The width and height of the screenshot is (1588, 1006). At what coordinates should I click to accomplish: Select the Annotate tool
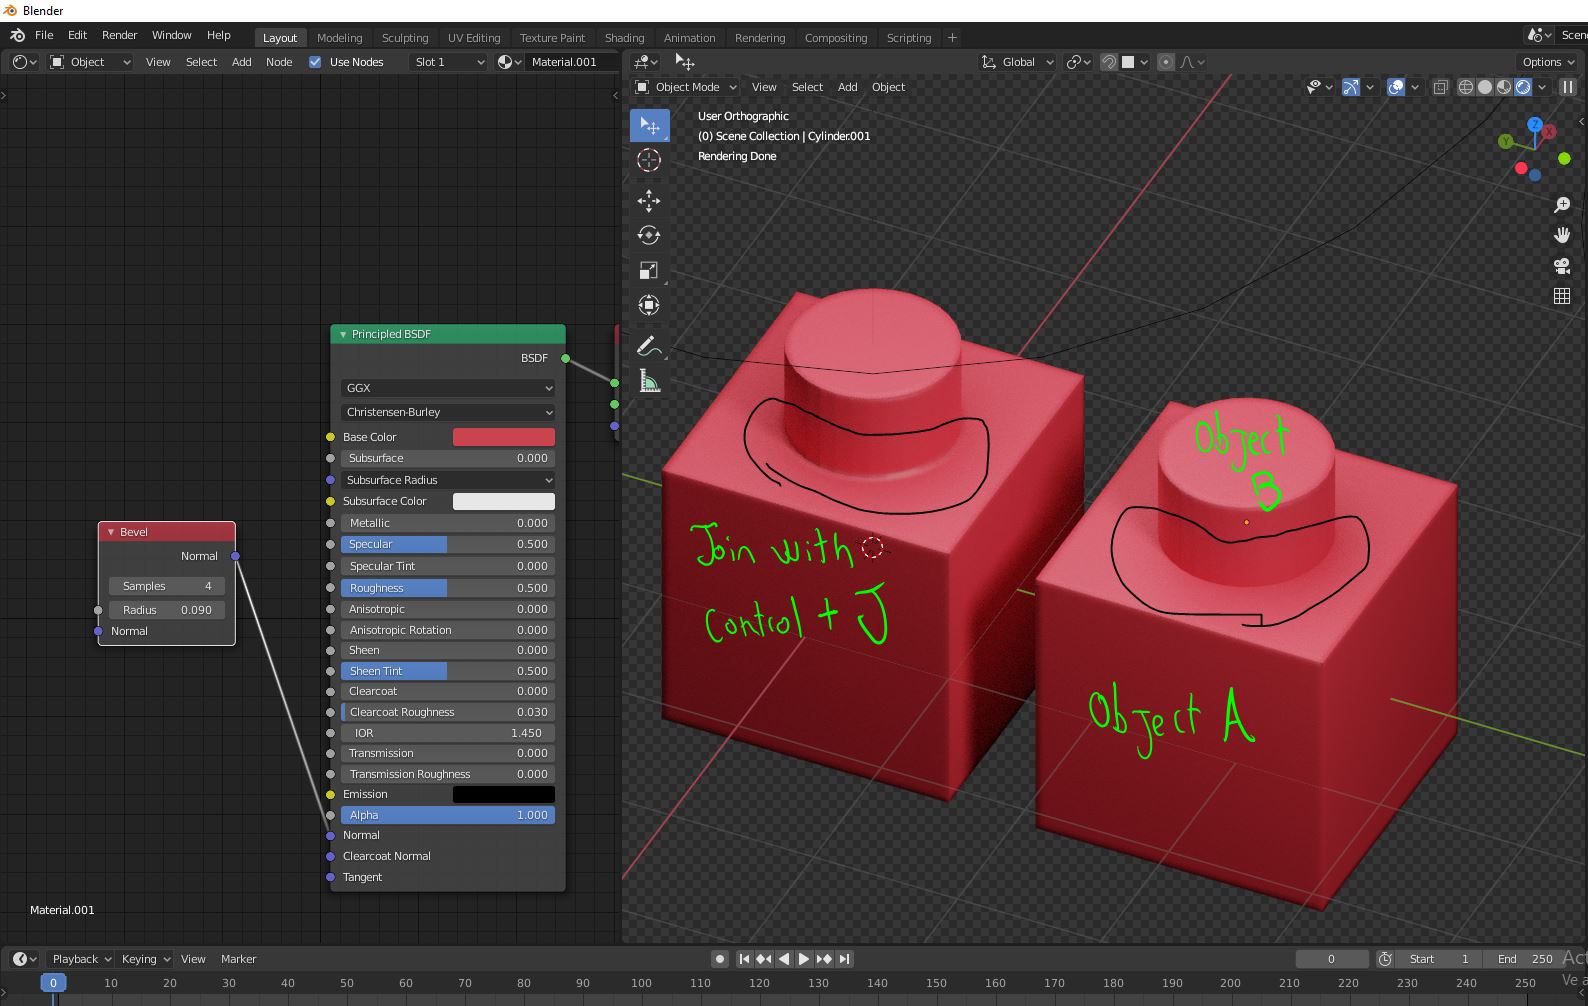[x=649, y=346]
